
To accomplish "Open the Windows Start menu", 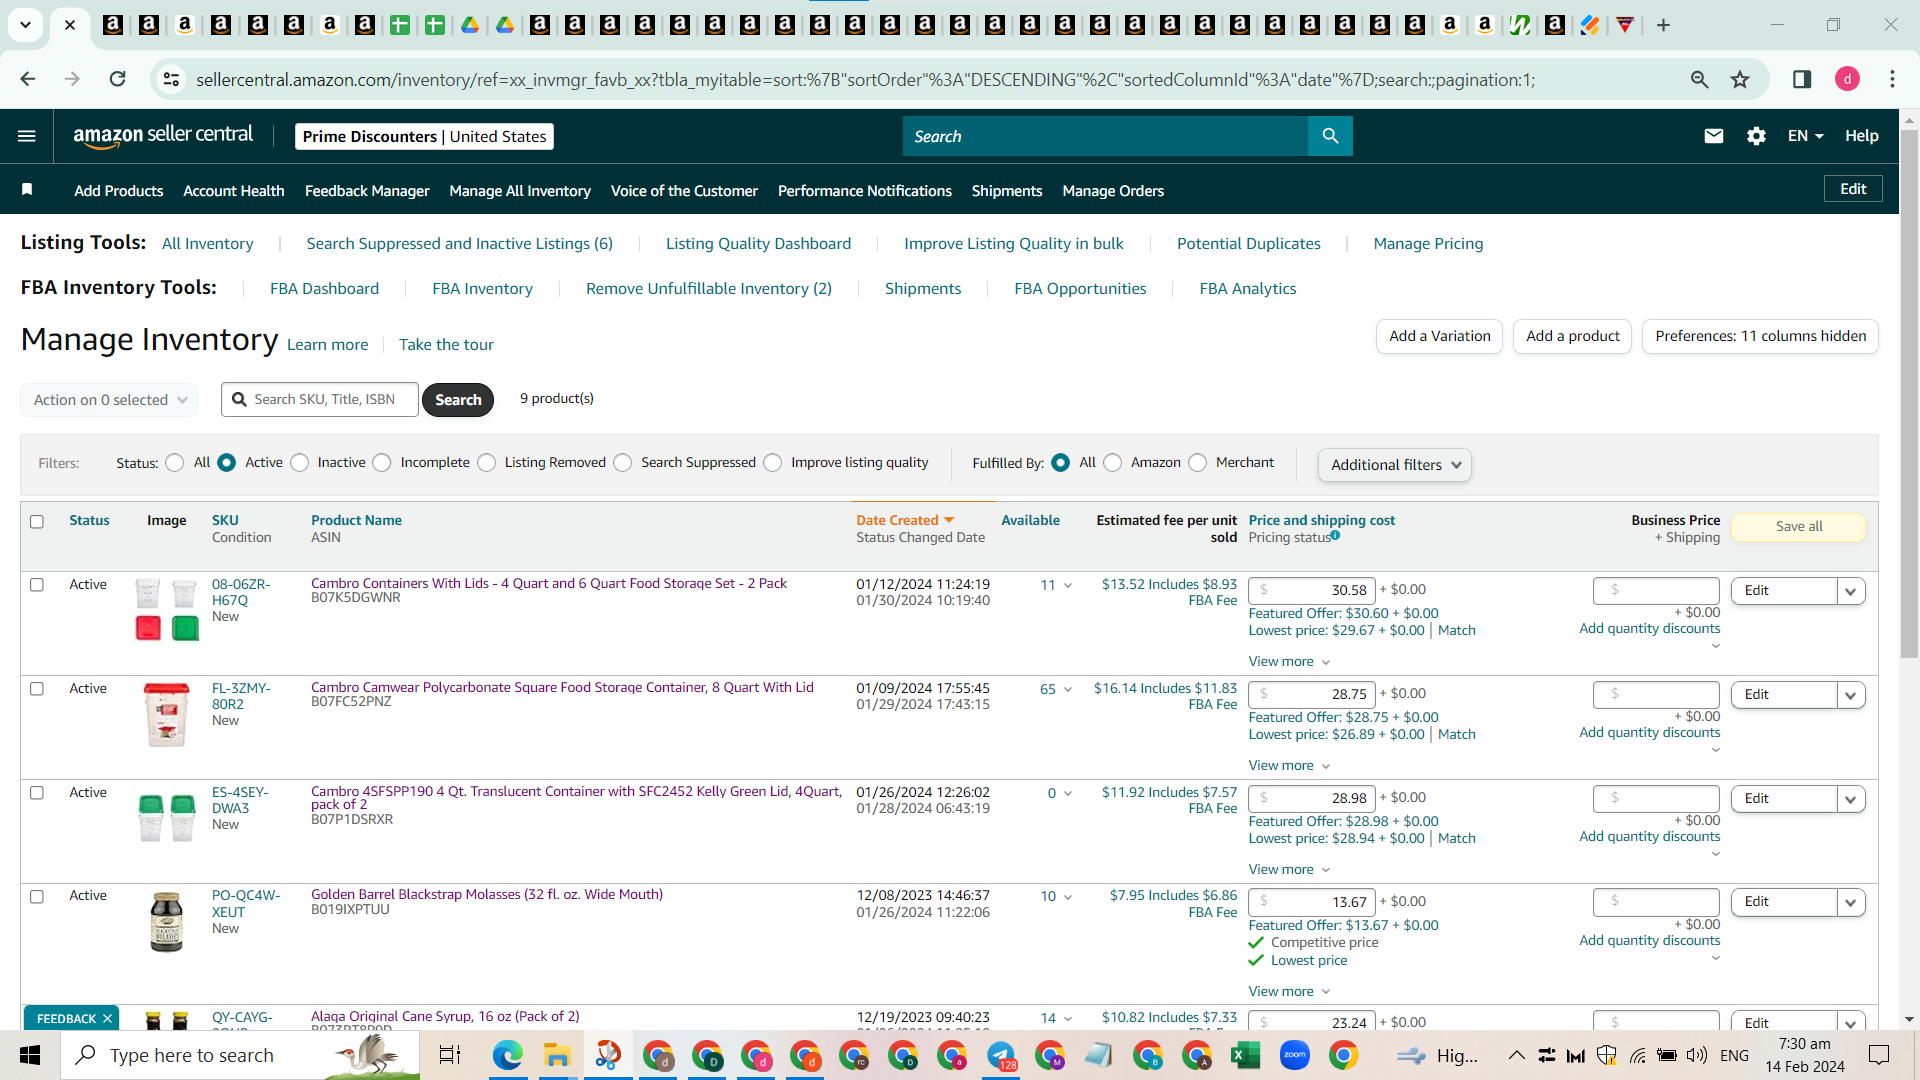I will click(x=30, y=1055).
